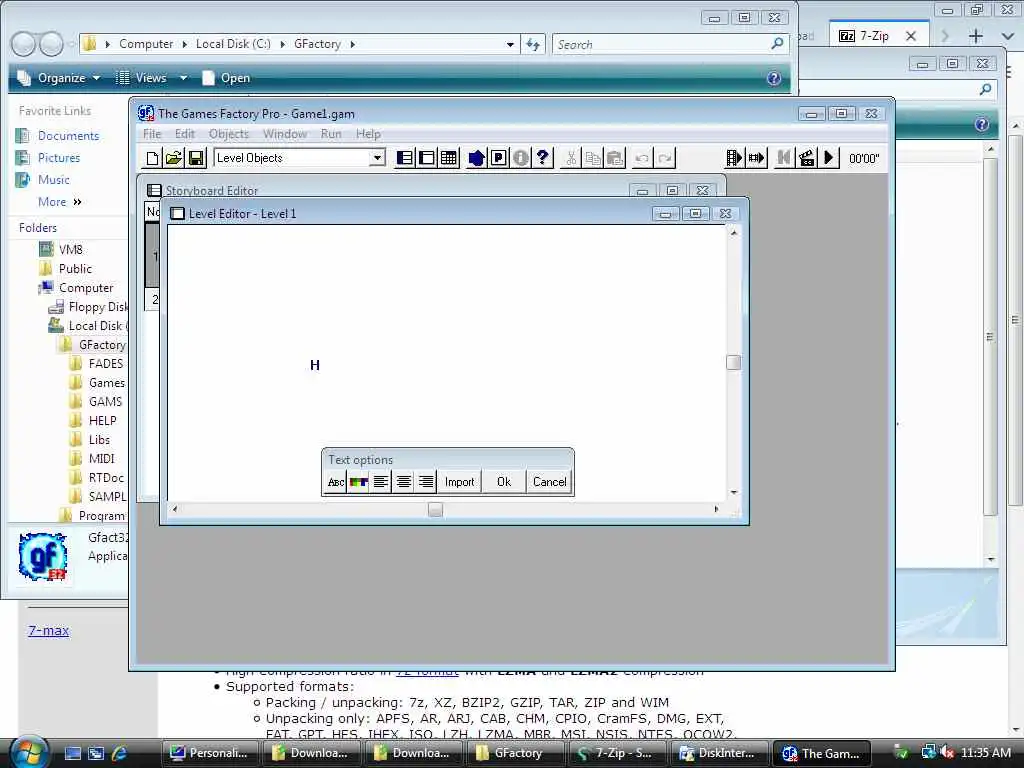The width and height of the screenshot is (1024, 768).
Task: Run the game with filmstrip play icon
Action: [734, 158]
